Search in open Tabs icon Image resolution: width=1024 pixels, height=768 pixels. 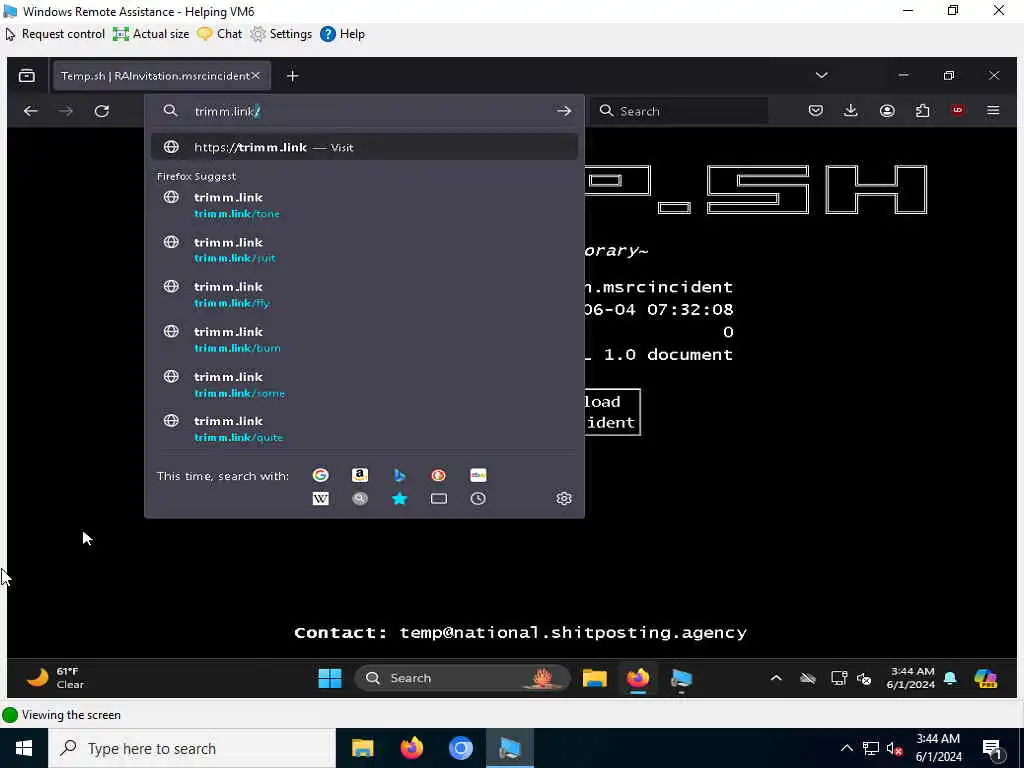pos(439,499)
